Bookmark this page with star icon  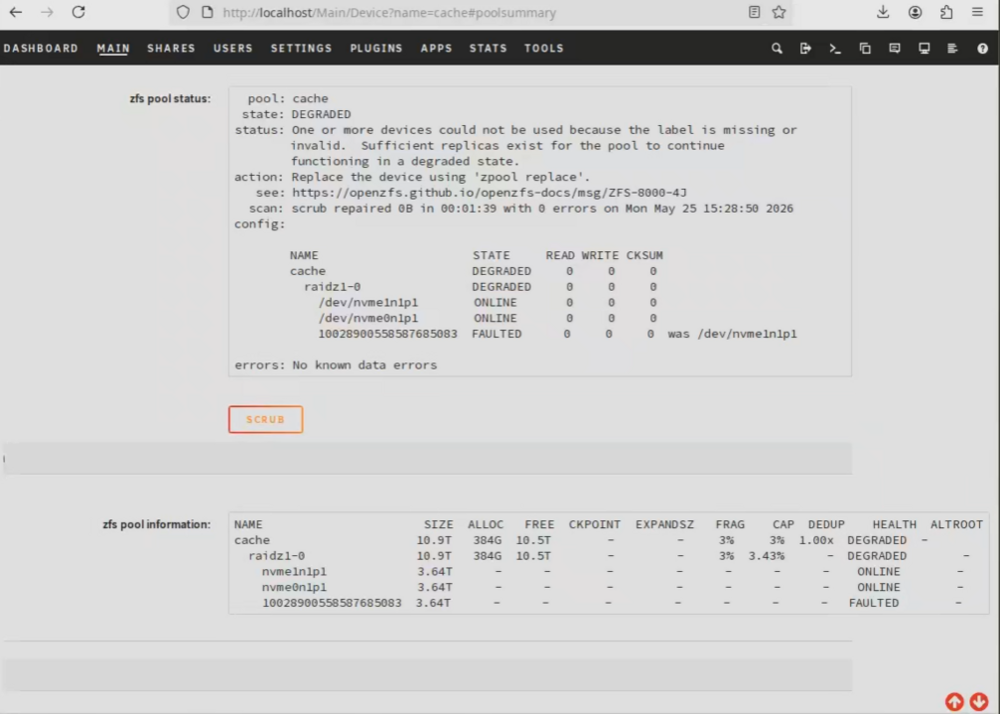coord(779,12)
